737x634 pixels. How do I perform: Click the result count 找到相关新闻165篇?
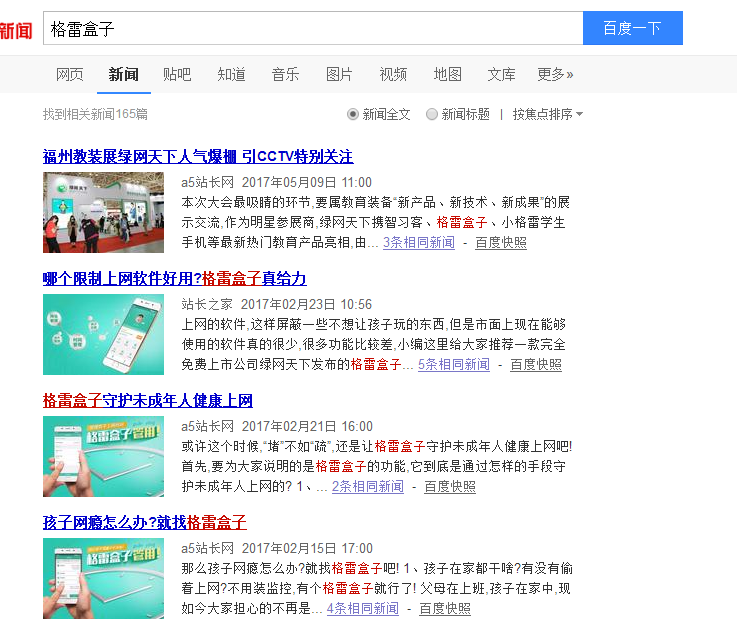(x=95, y=114)
